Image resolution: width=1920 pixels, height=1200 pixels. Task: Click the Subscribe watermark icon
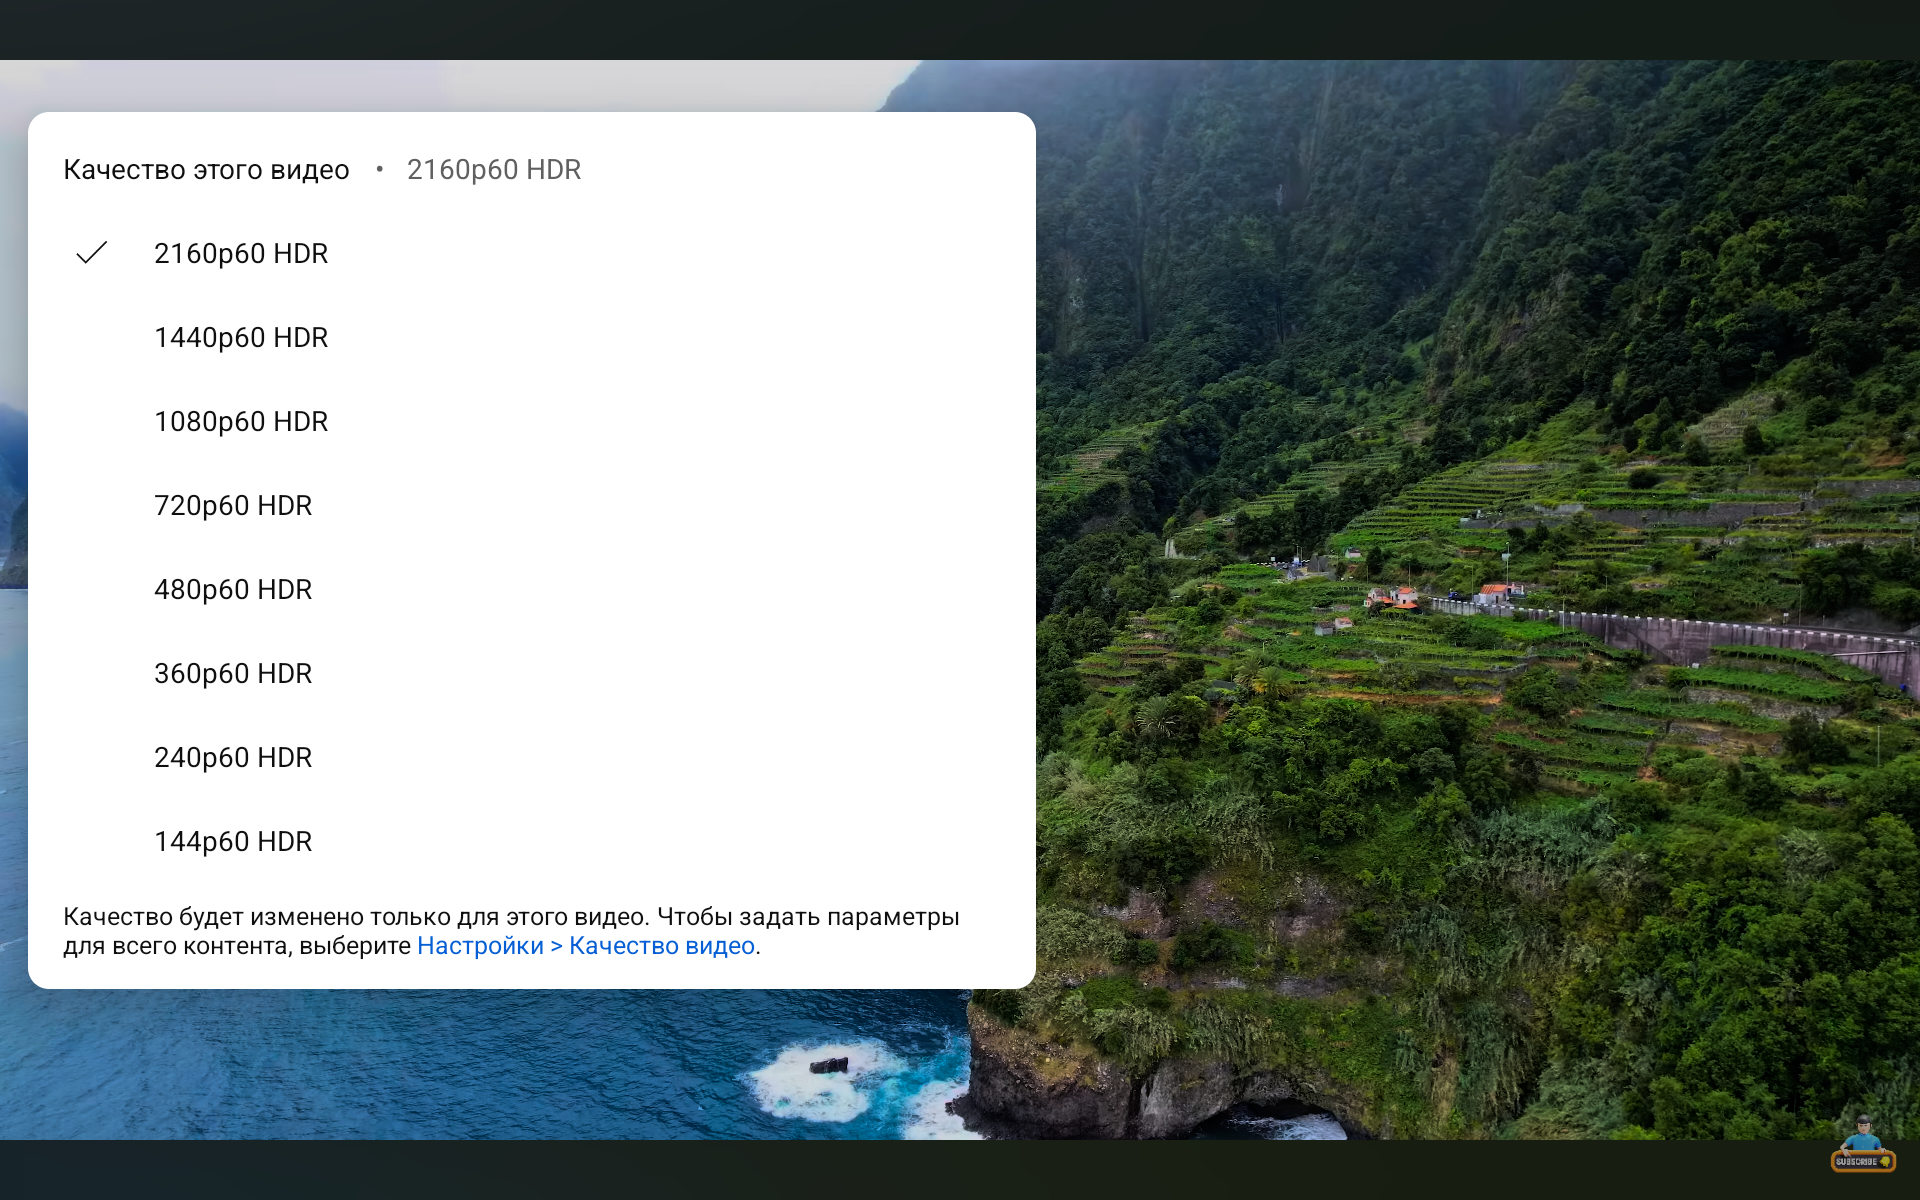point(1863,1145)
